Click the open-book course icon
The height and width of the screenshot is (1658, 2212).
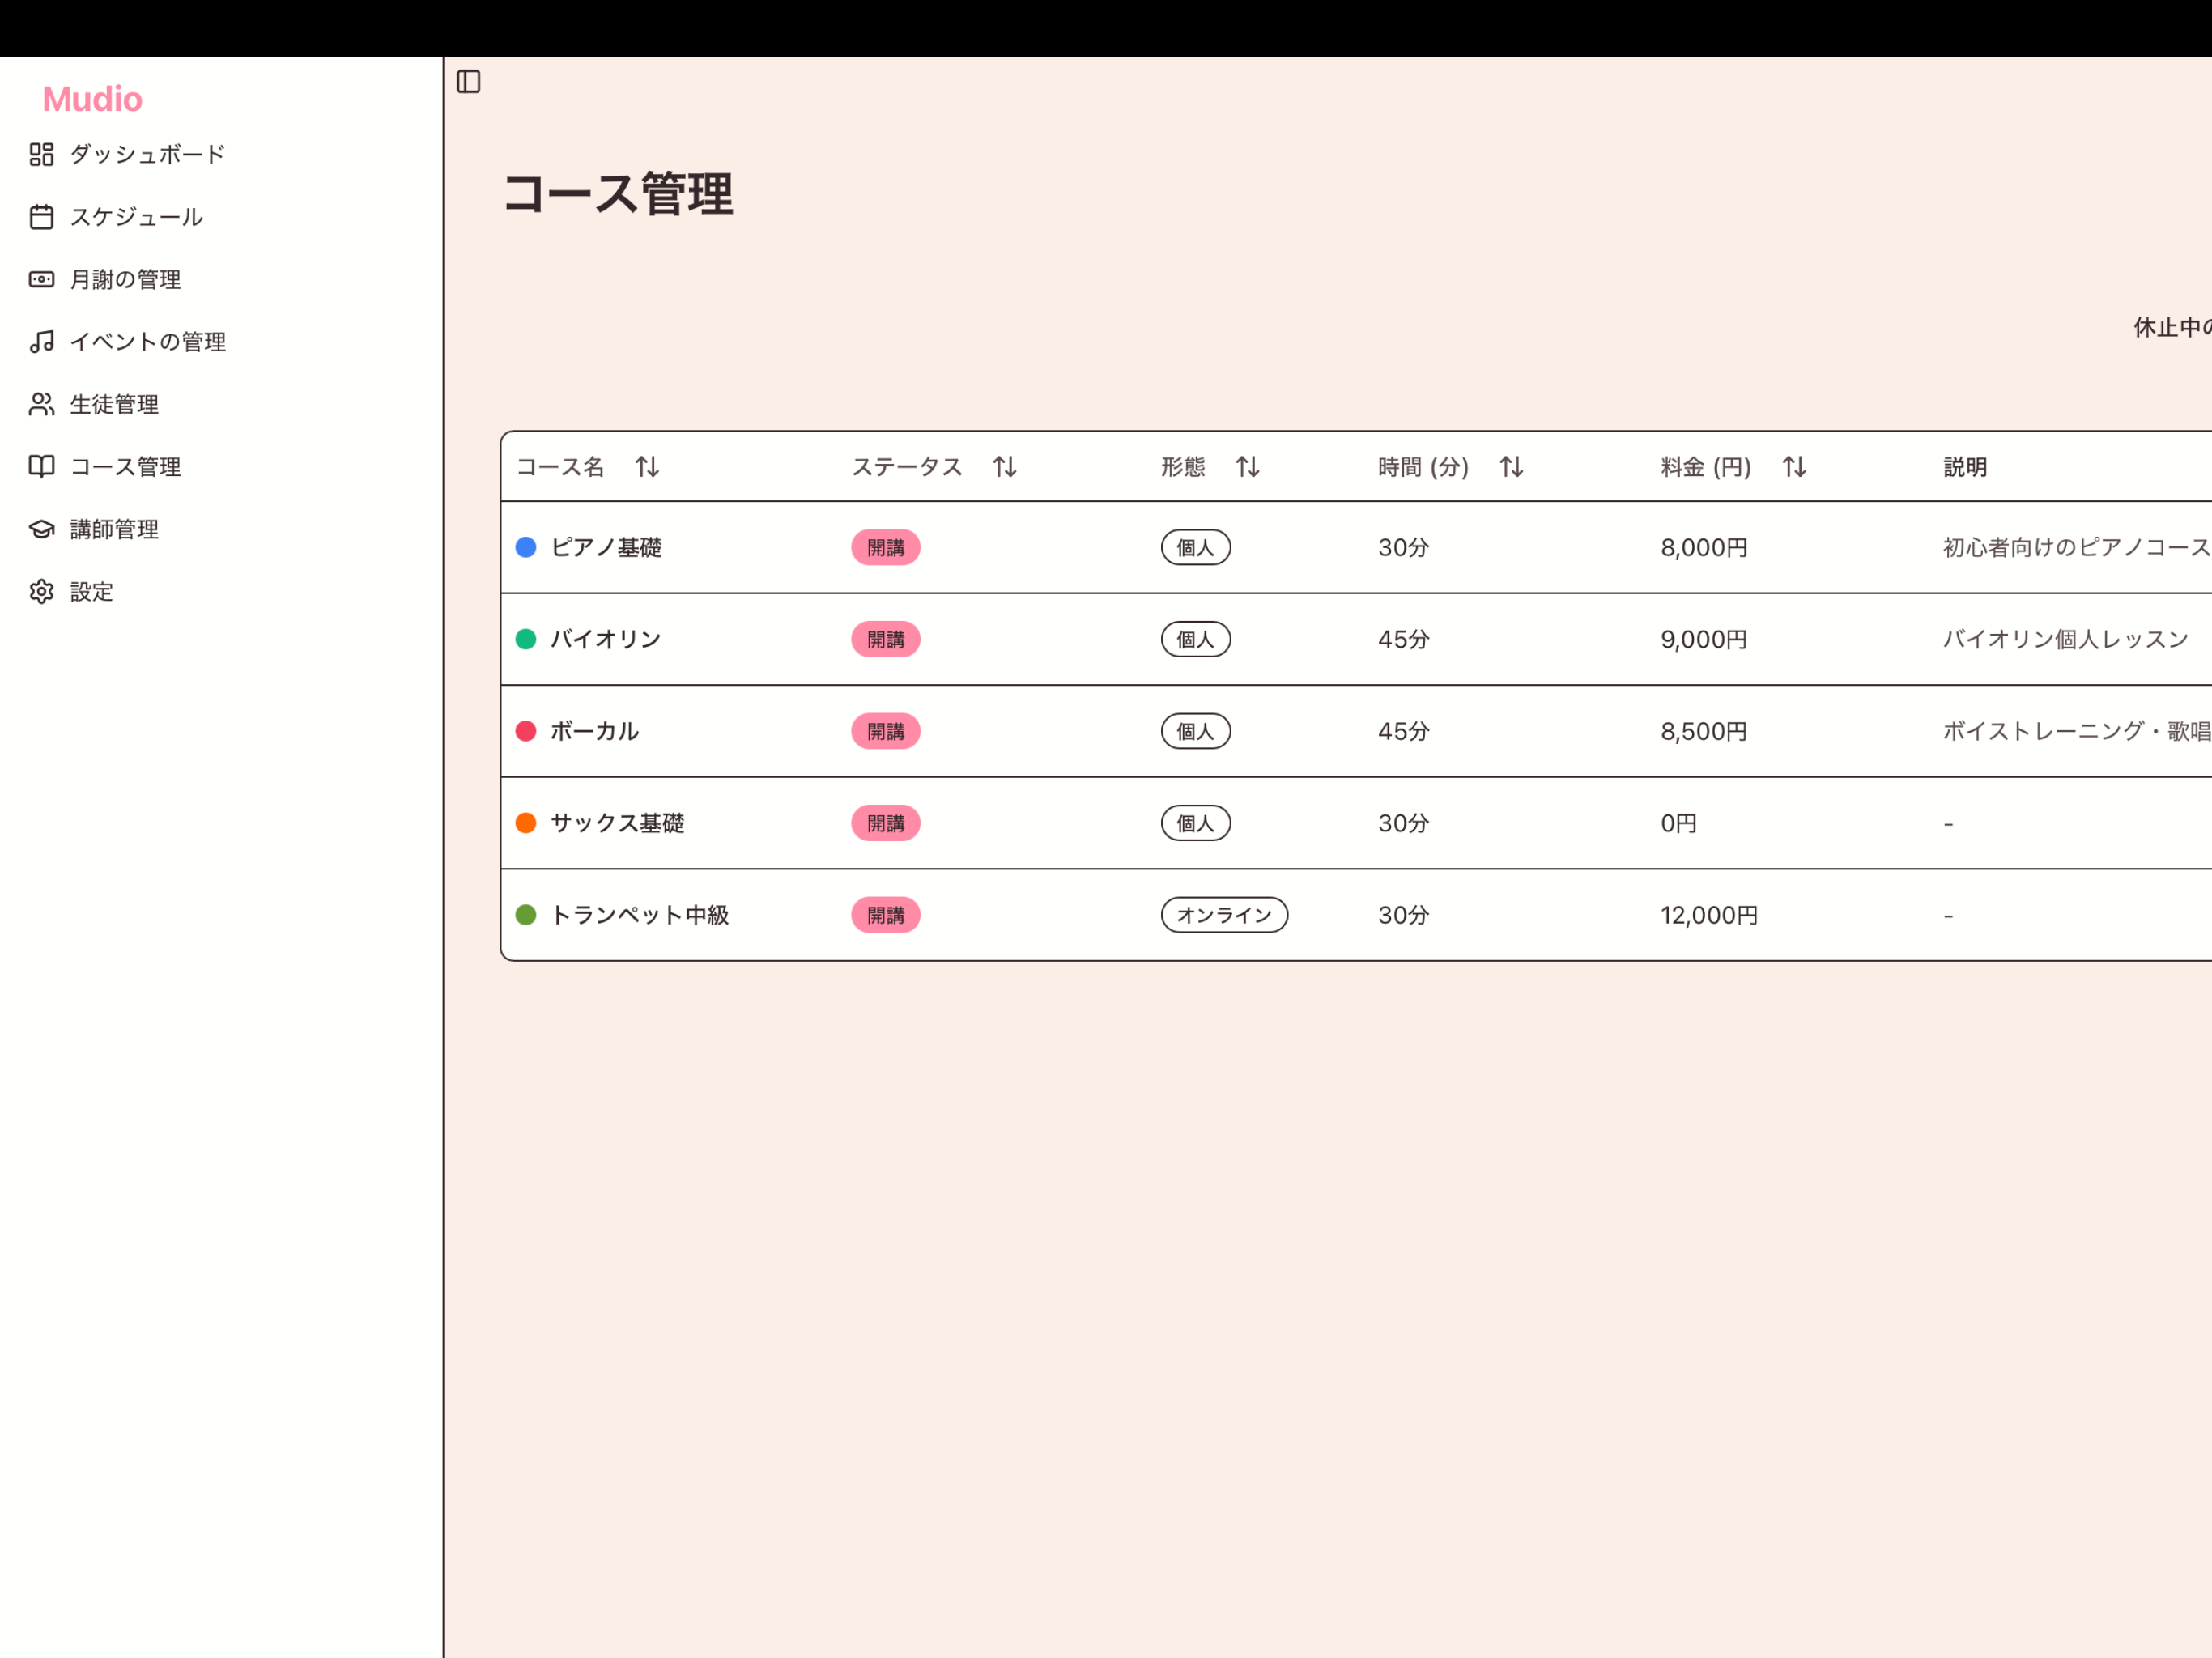tap(41, 467)
